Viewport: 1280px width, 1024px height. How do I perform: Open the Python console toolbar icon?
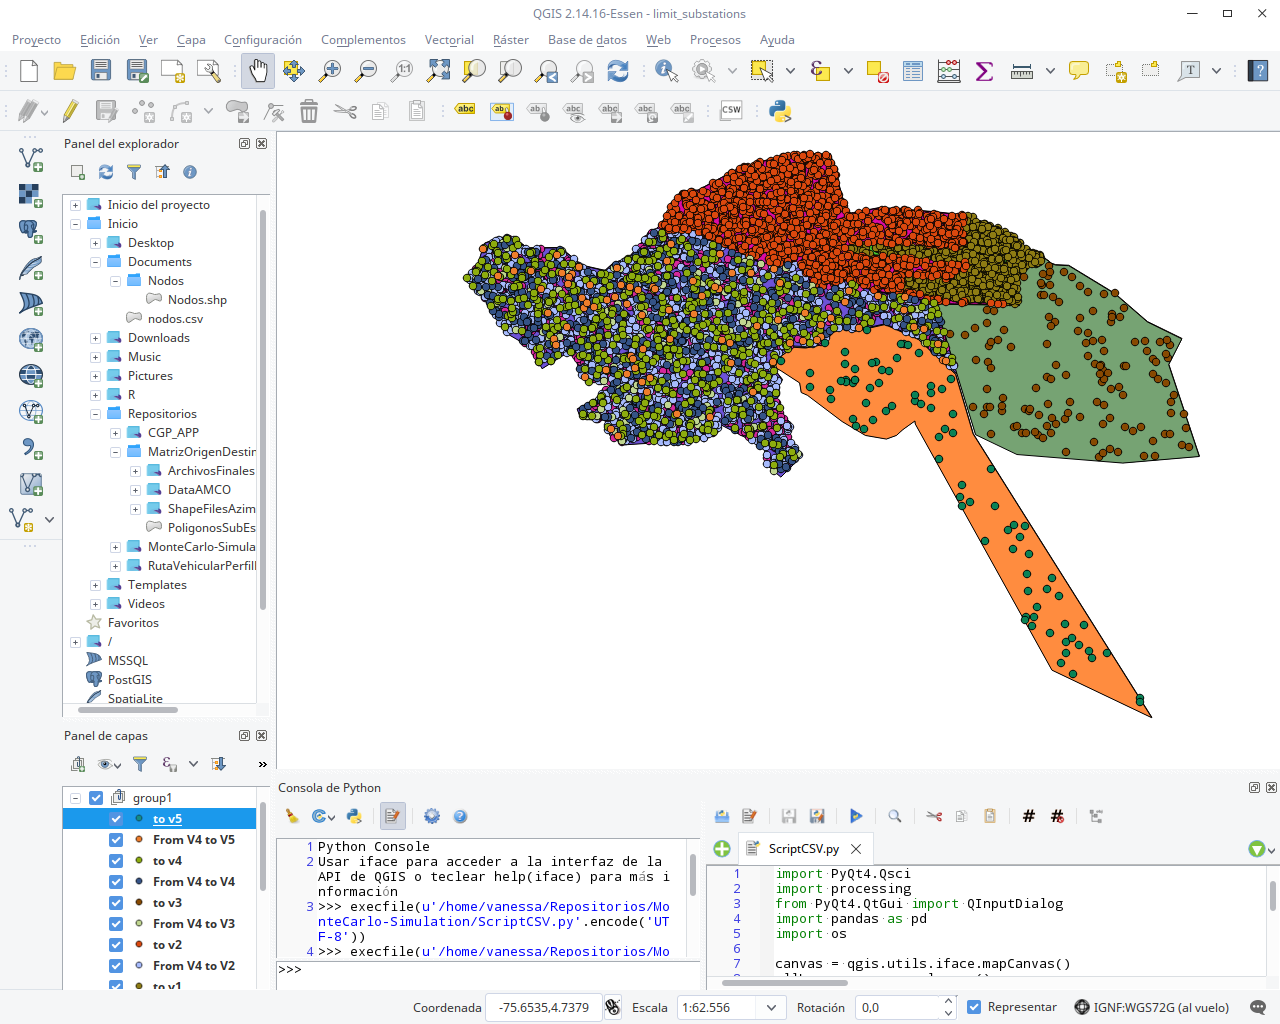(x=780, y=111)
